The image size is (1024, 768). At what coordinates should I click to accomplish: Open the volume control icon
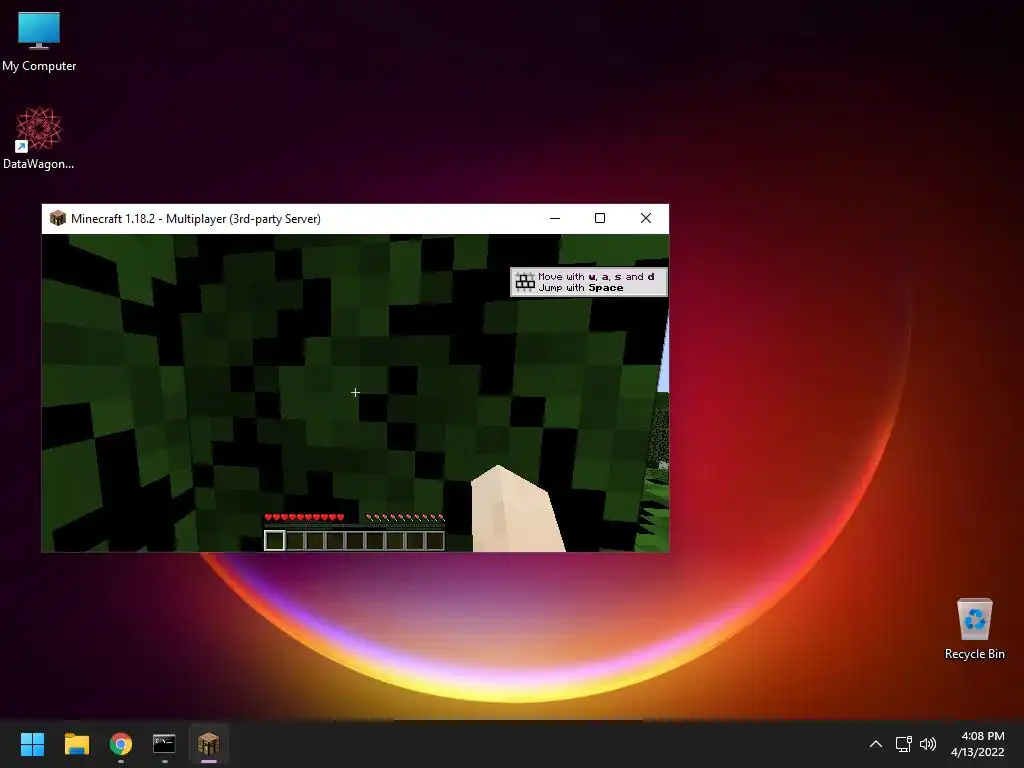[x=927, y=744]
